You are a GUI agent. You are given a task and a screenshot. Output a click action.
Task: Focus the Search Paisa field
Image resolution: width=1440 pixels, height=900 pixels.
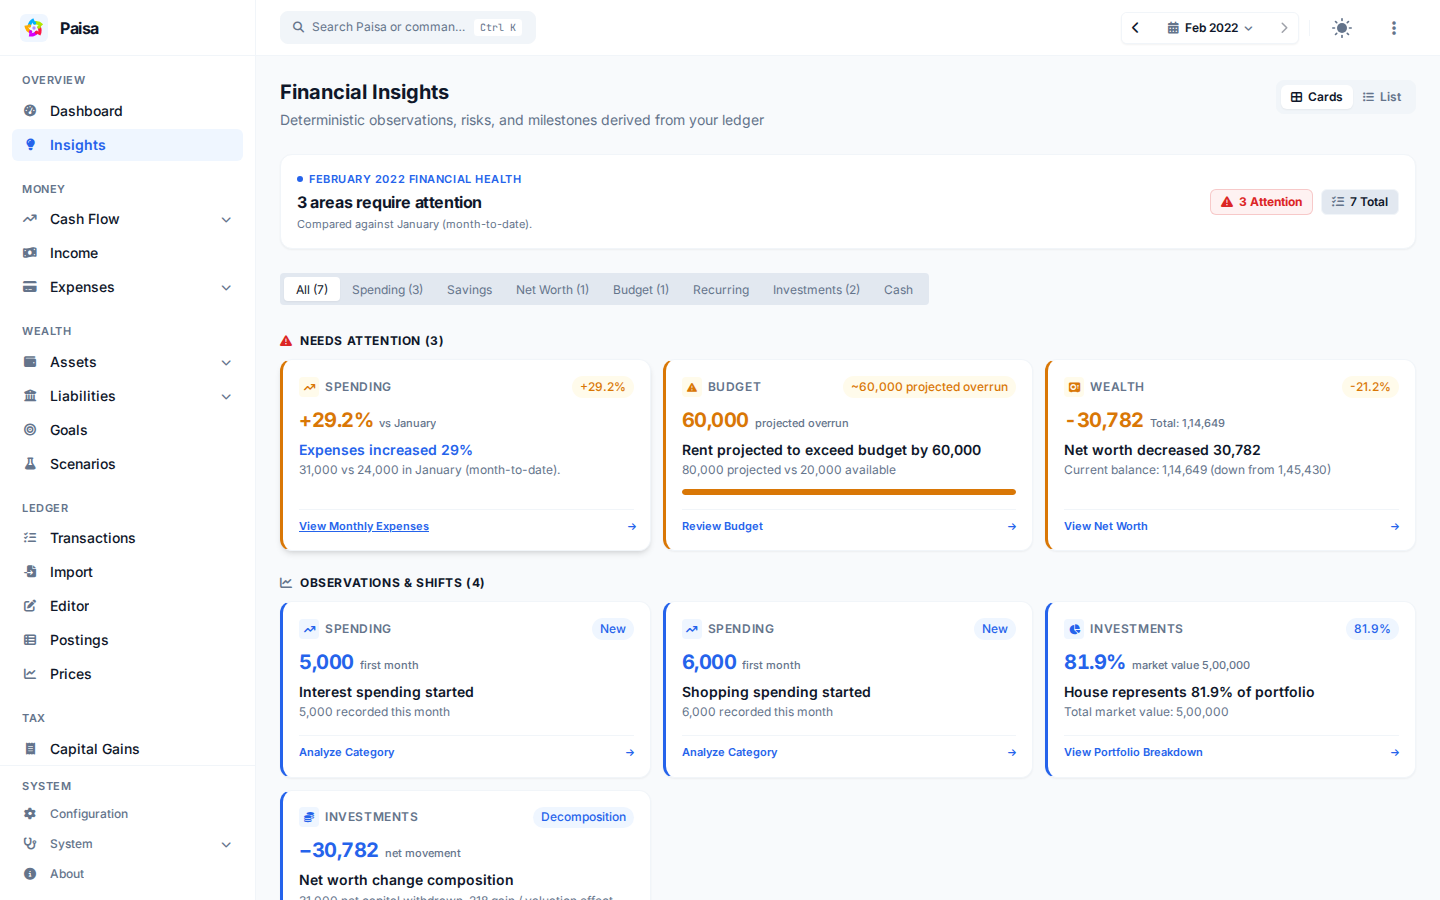click(x=408, y=27)
